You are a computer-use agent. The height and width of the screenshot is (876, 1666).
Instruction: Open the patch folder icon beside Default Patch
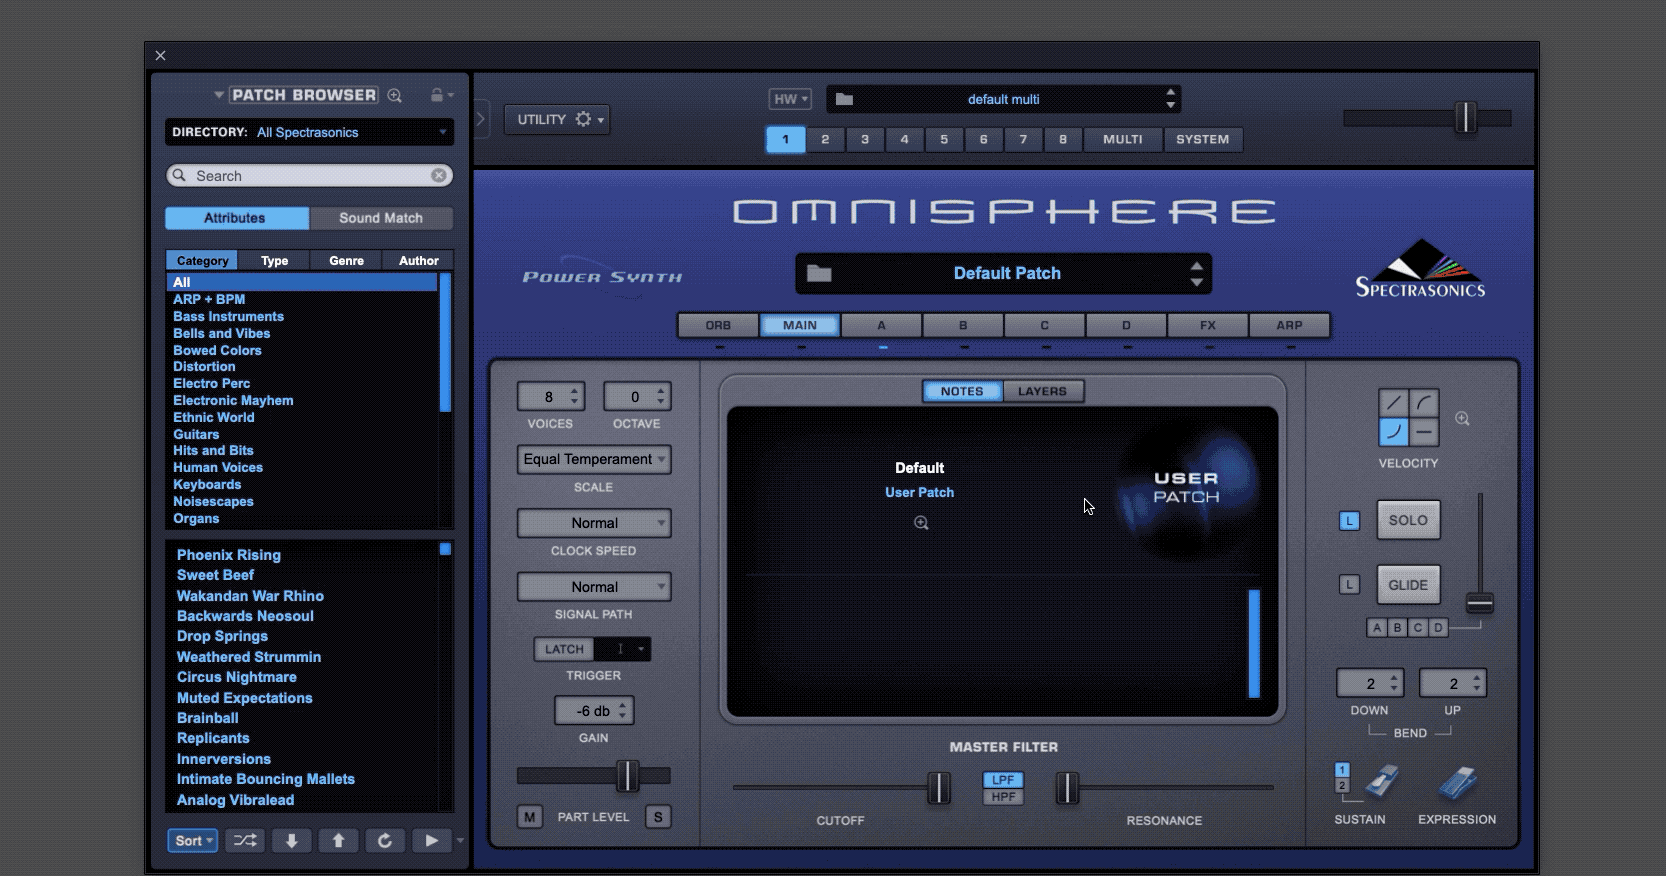pos(819,273)
